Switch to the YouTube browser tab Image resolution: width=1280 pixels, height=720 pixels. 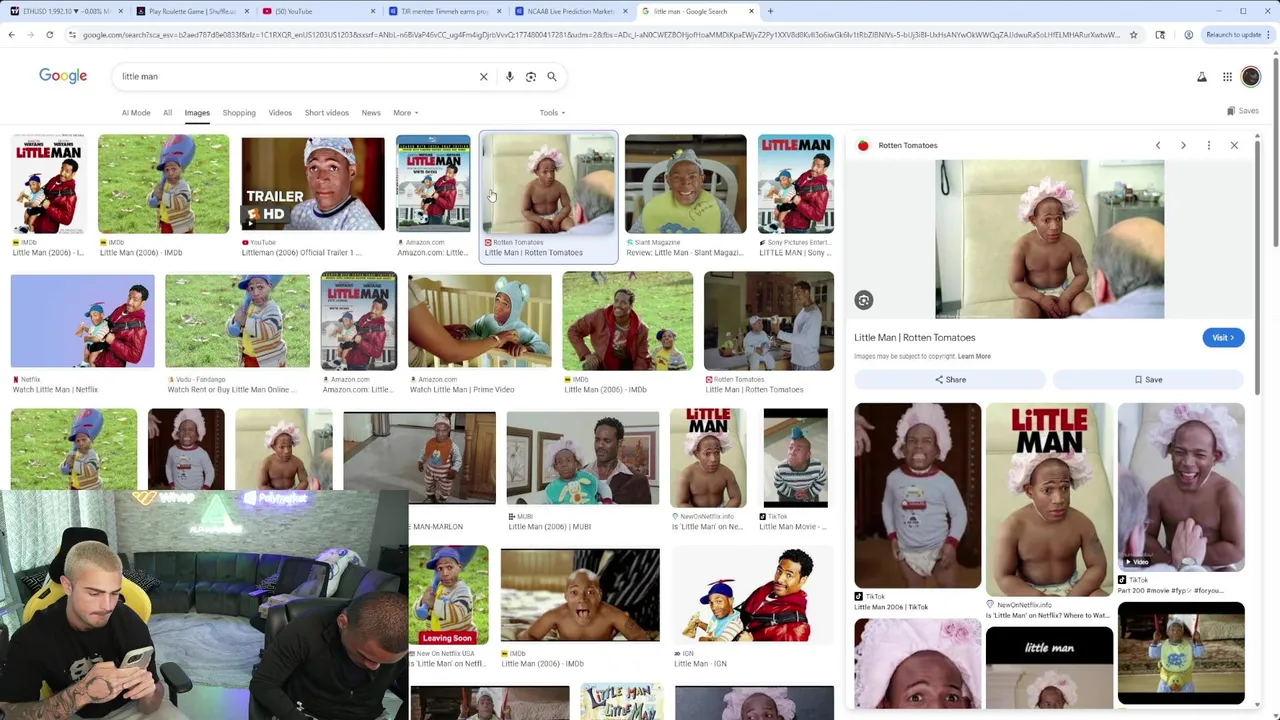(x=318, y=11)
